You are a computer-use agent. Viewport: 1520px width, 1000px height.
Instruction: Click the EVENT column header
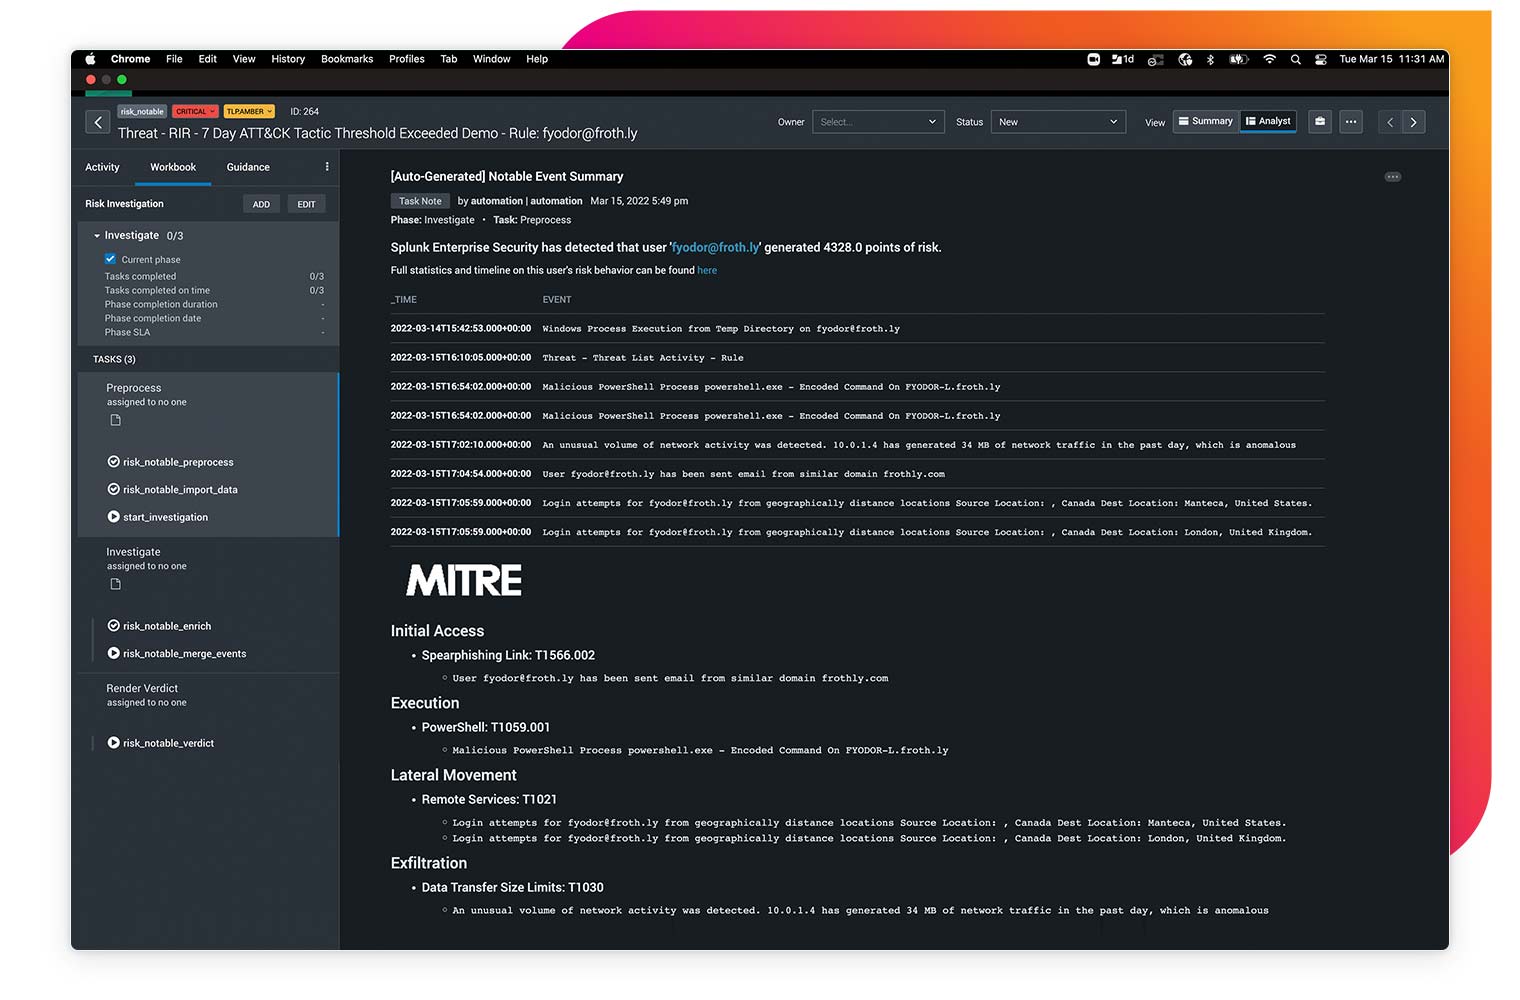pos(557,300)
